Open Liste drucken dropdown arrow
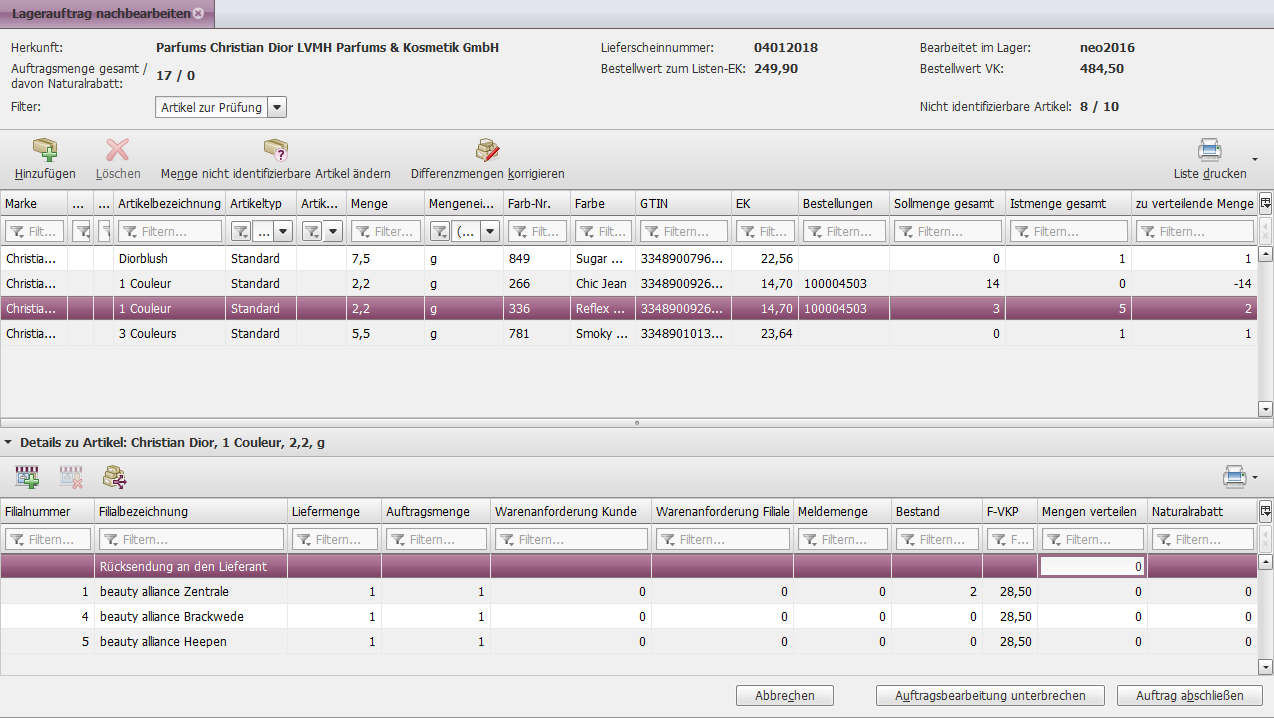 (1255, 159)
